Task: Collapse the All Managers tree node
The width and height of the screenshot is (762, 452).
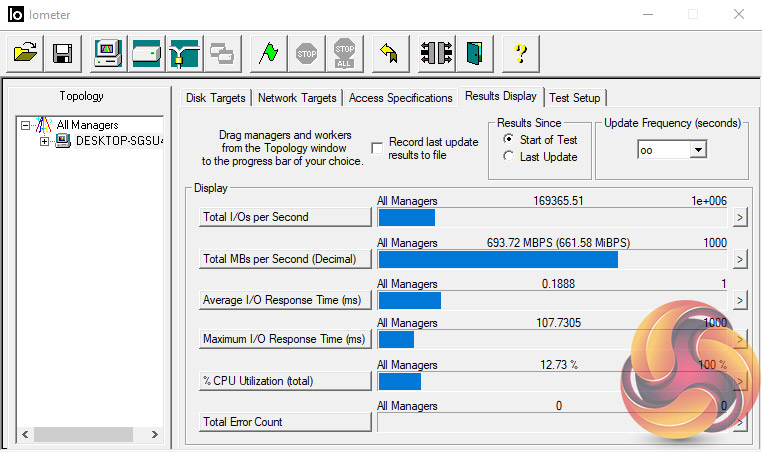Action: tap(25, 125)
